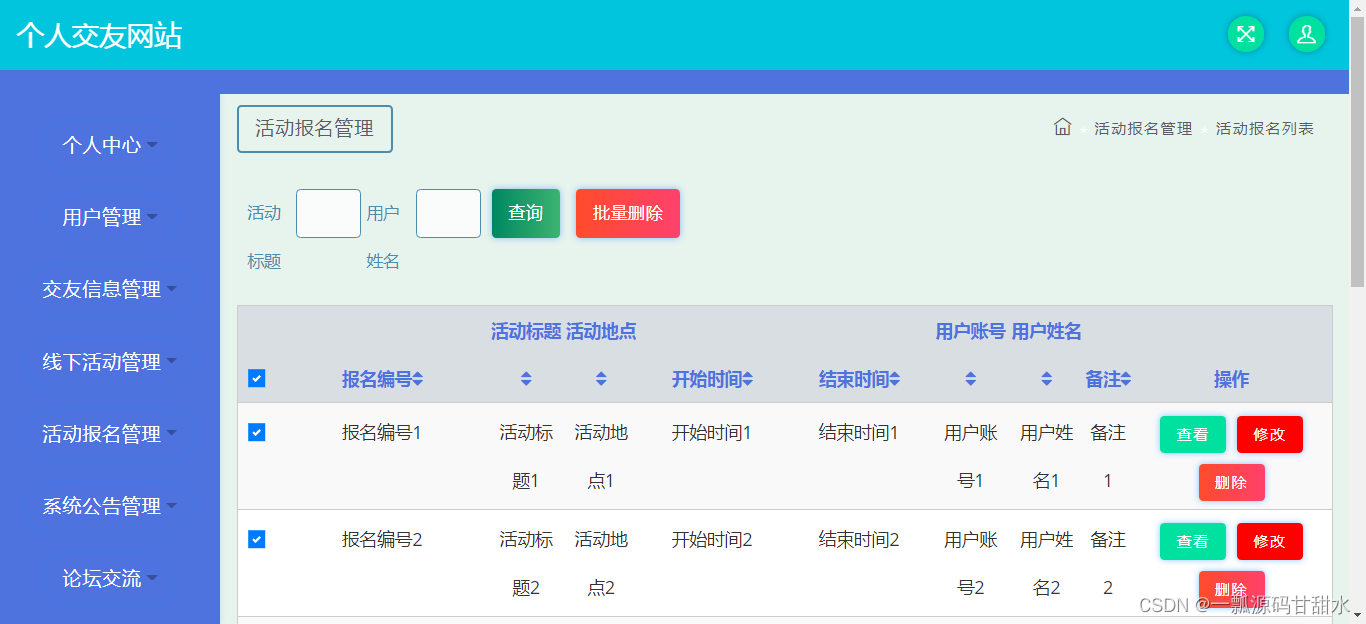The image size is (1366, 624).
Task: Open 活动报名管理 breadcrumb link
Action: 1143,129
